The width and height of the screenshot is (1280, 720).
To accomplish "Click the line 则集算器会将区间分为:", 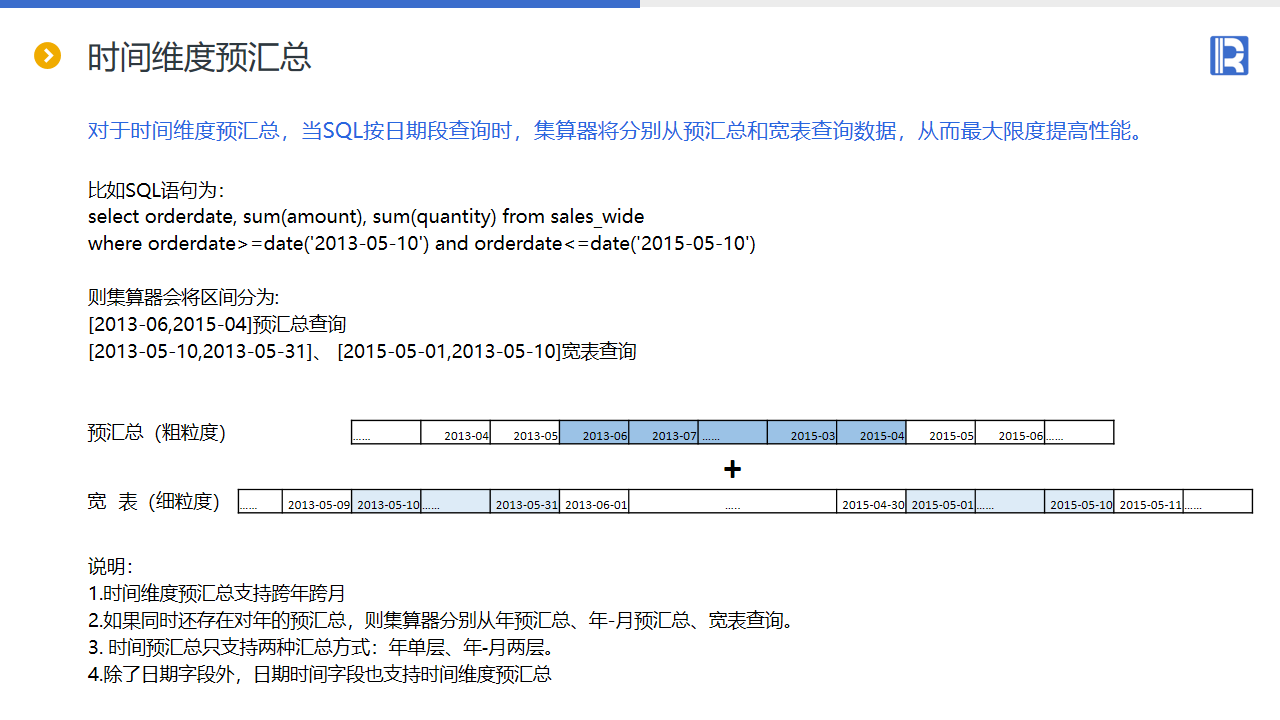I will pos(184,298).
